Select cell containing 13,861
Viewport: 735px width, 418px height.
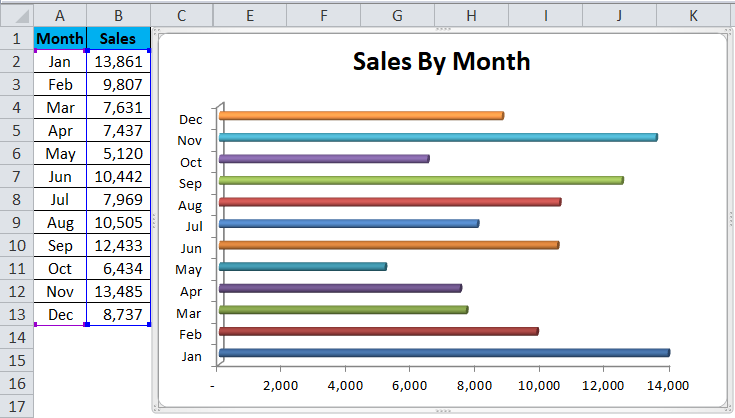click(x=118, y=61)
